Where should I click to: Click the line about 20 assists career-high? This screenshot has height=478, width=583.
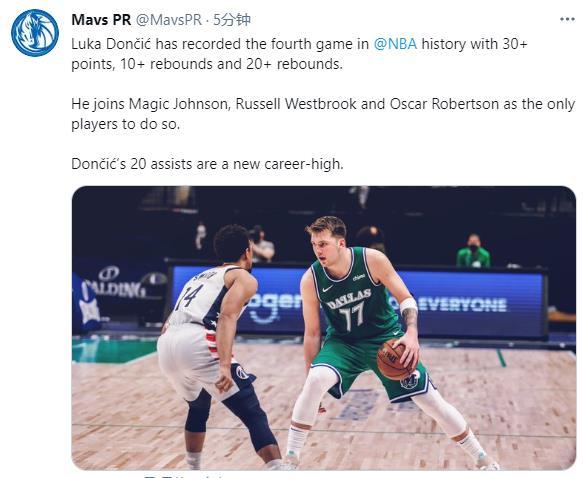pos(207,164)
